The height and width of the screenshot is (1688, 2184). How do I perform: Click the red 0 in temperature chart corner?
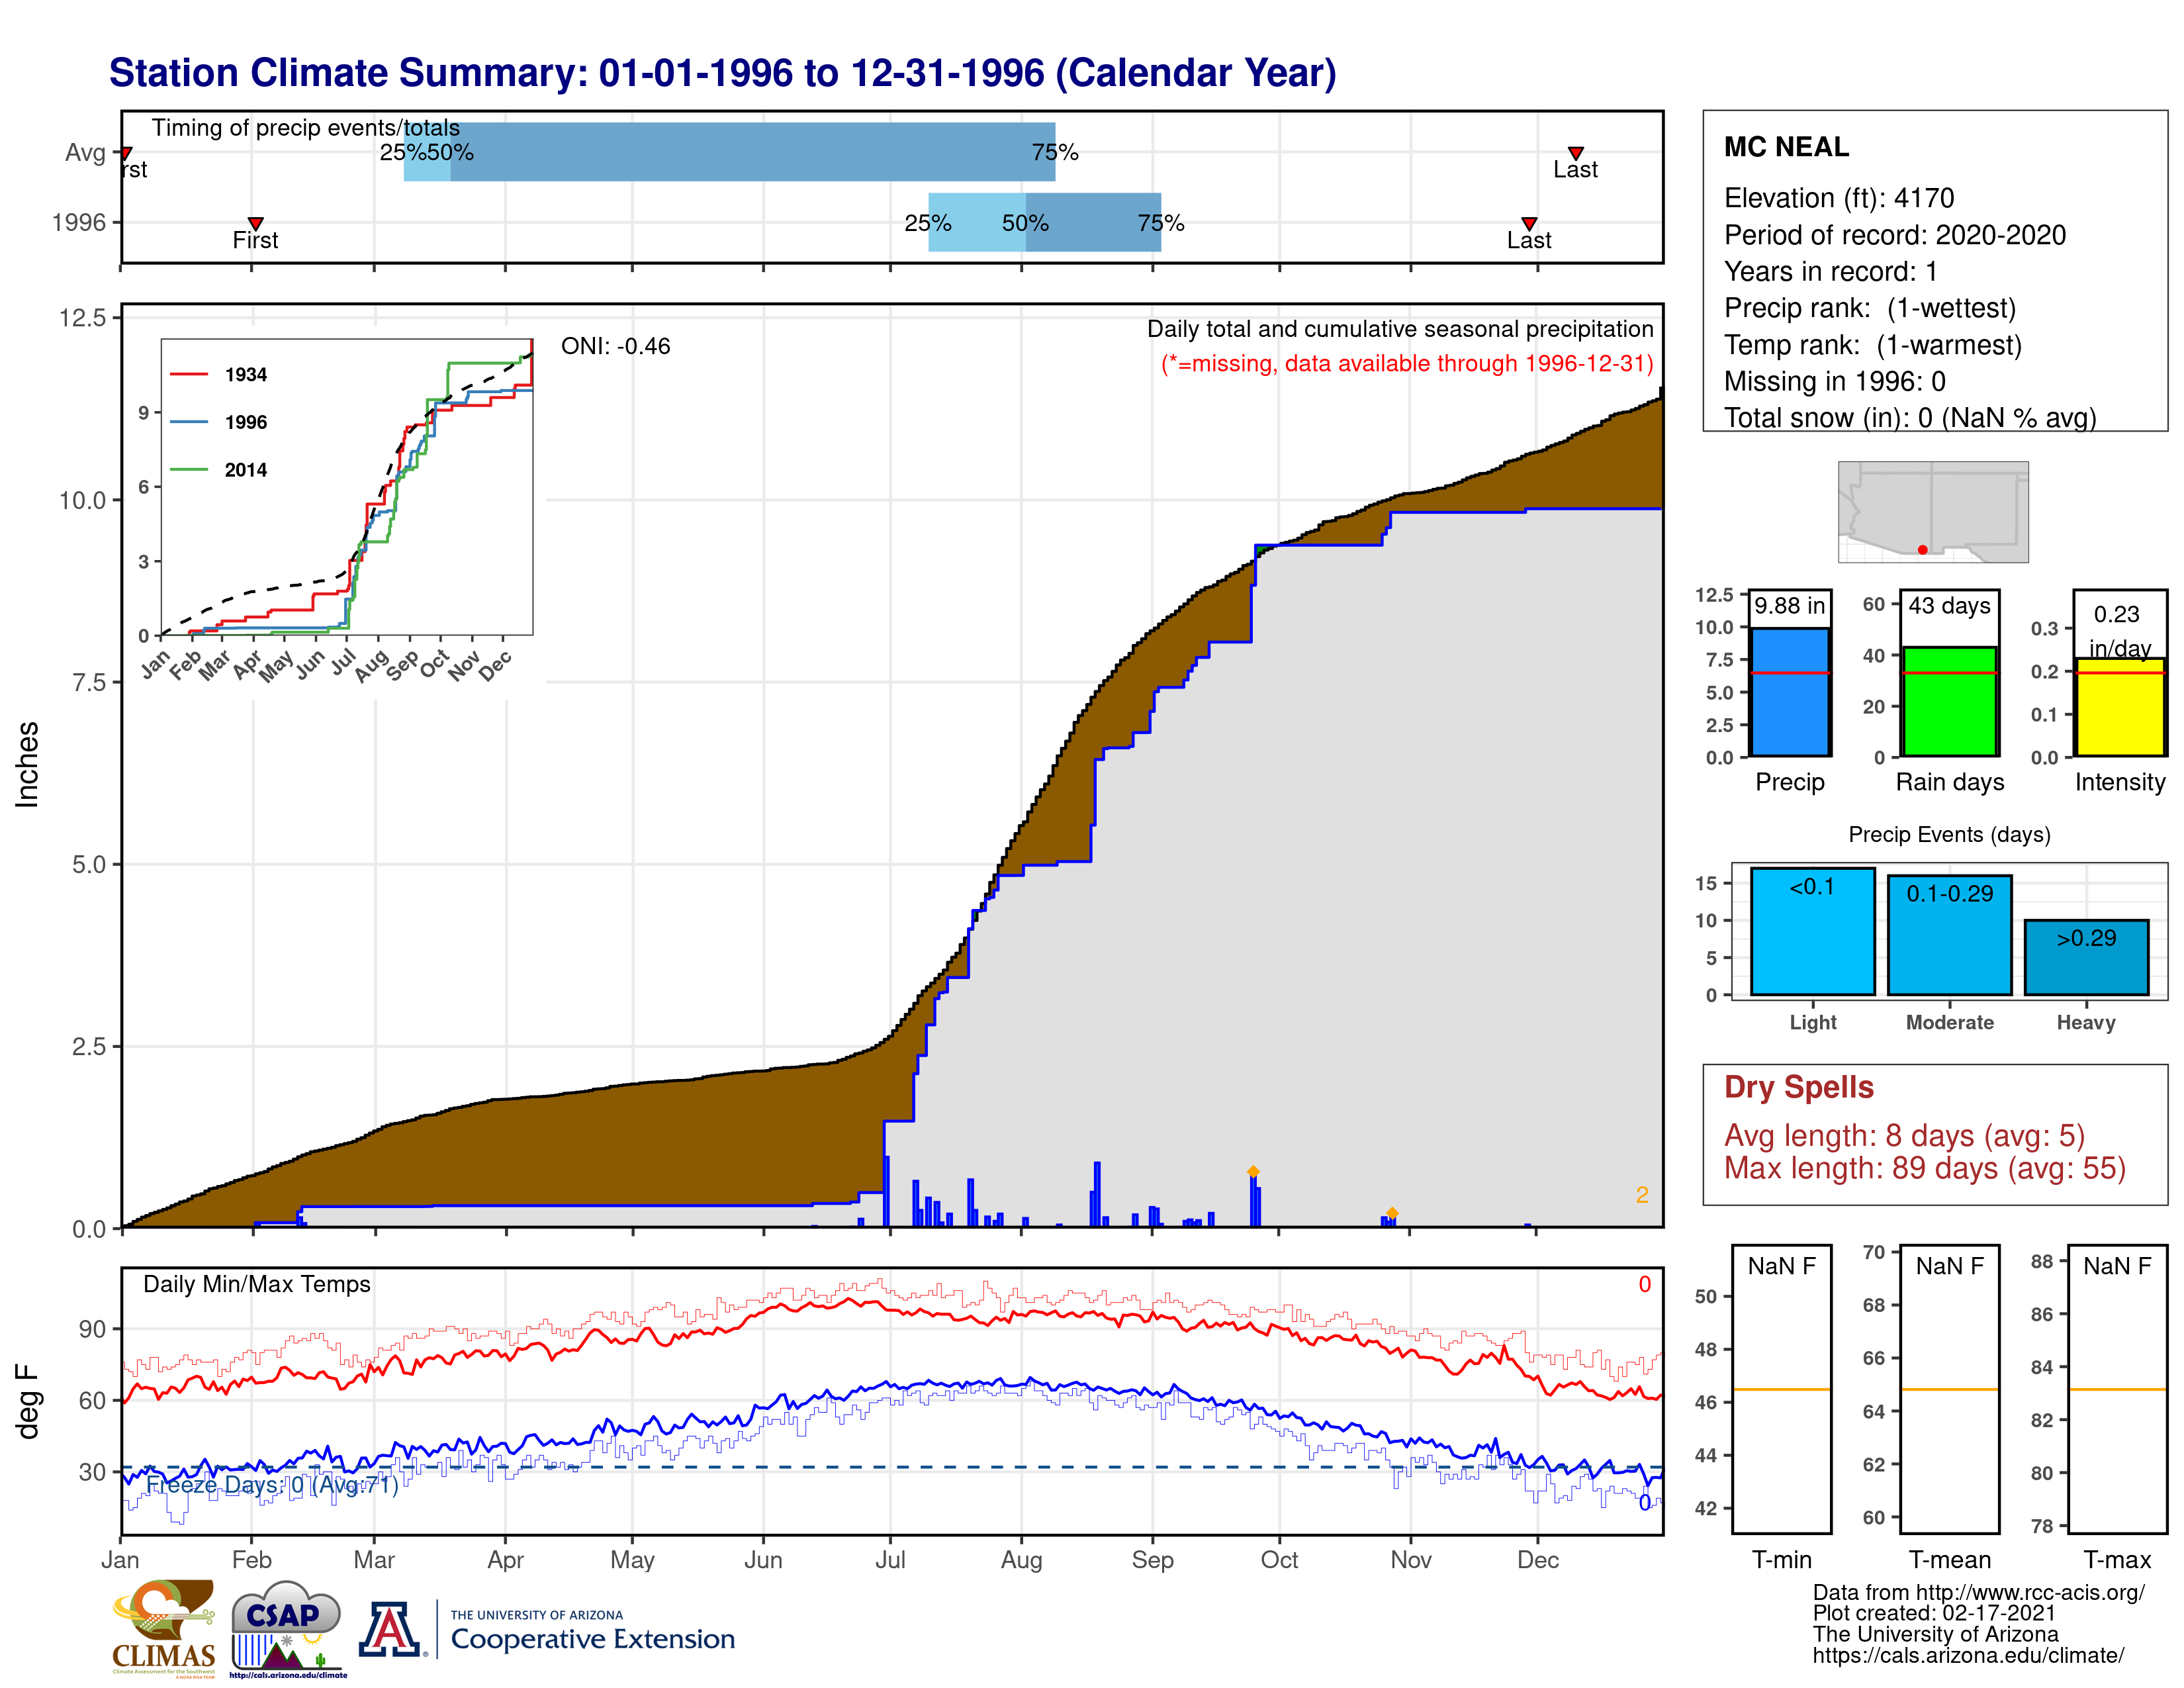[1644, 1284]
